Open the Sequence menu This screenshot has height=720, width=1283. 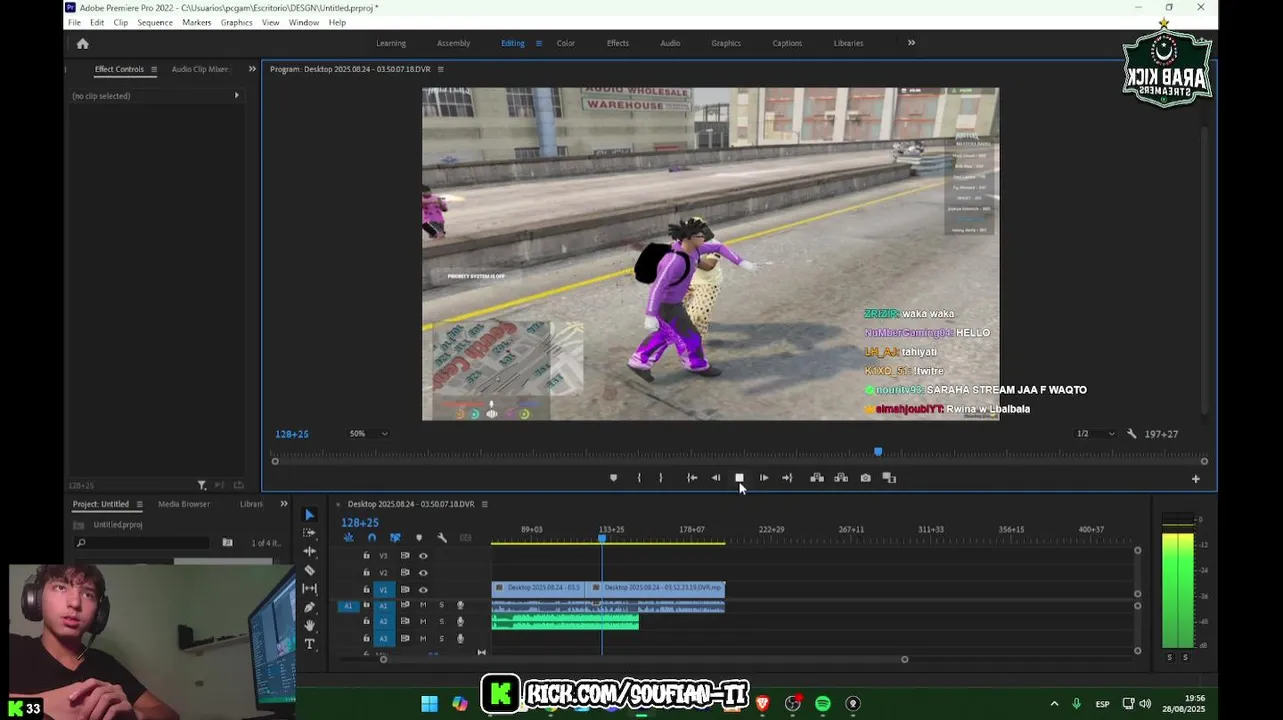tap(155, 22)
